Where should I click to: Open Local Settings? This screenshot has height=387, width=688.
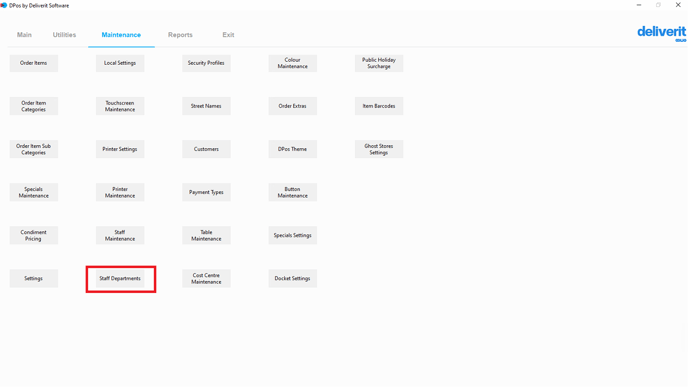pos(120,63)
